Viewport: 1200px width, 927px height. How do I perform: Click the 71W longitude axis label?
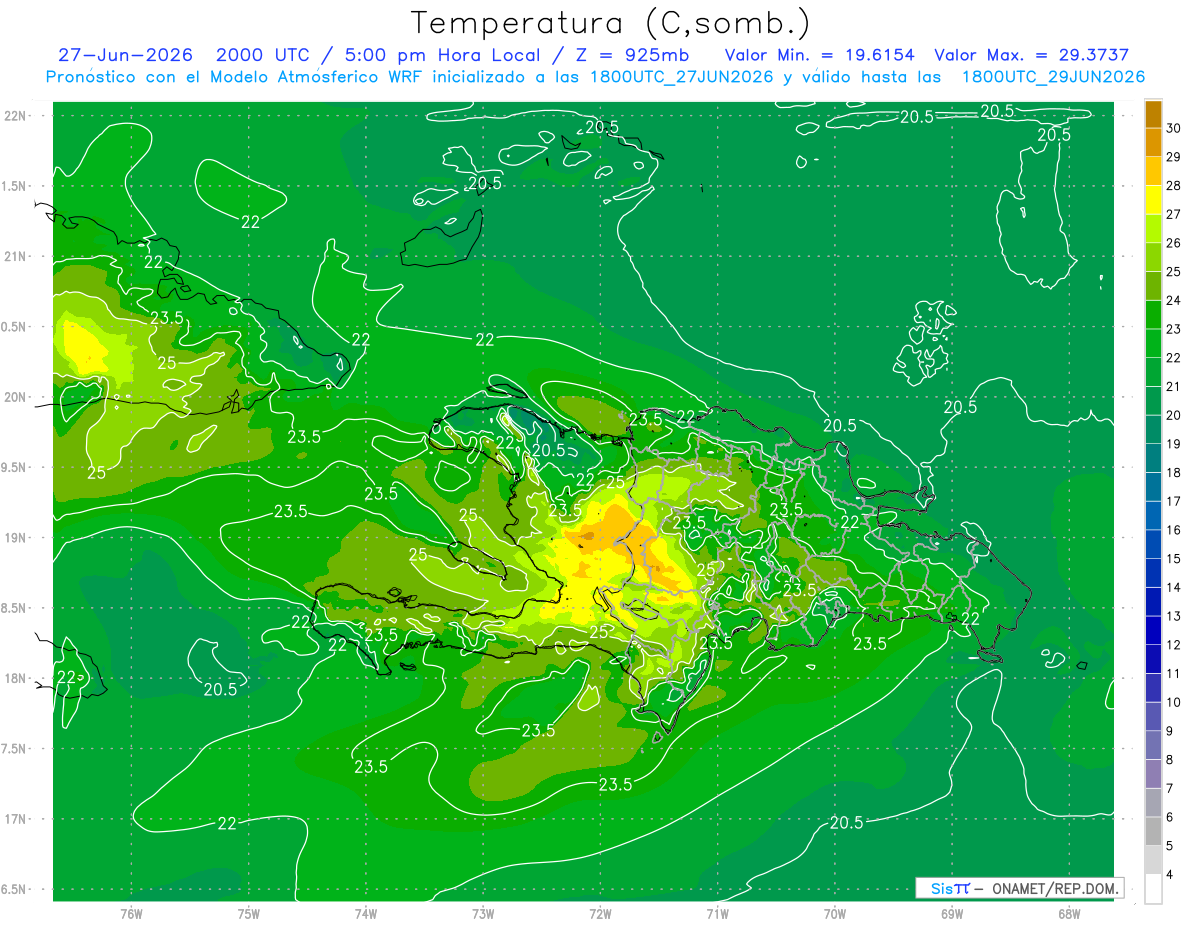click(x=717, y=914)
